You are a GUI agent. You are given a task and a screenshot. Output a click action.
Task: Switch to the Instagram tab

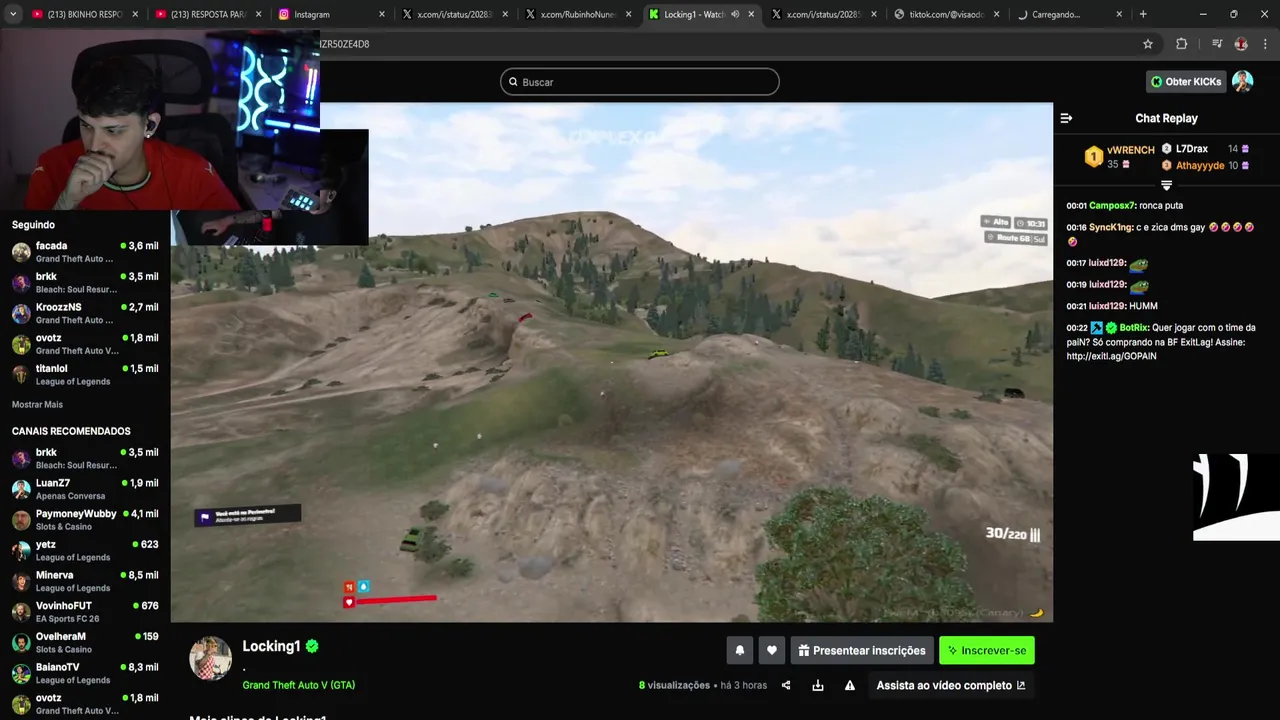coord(330,14)
